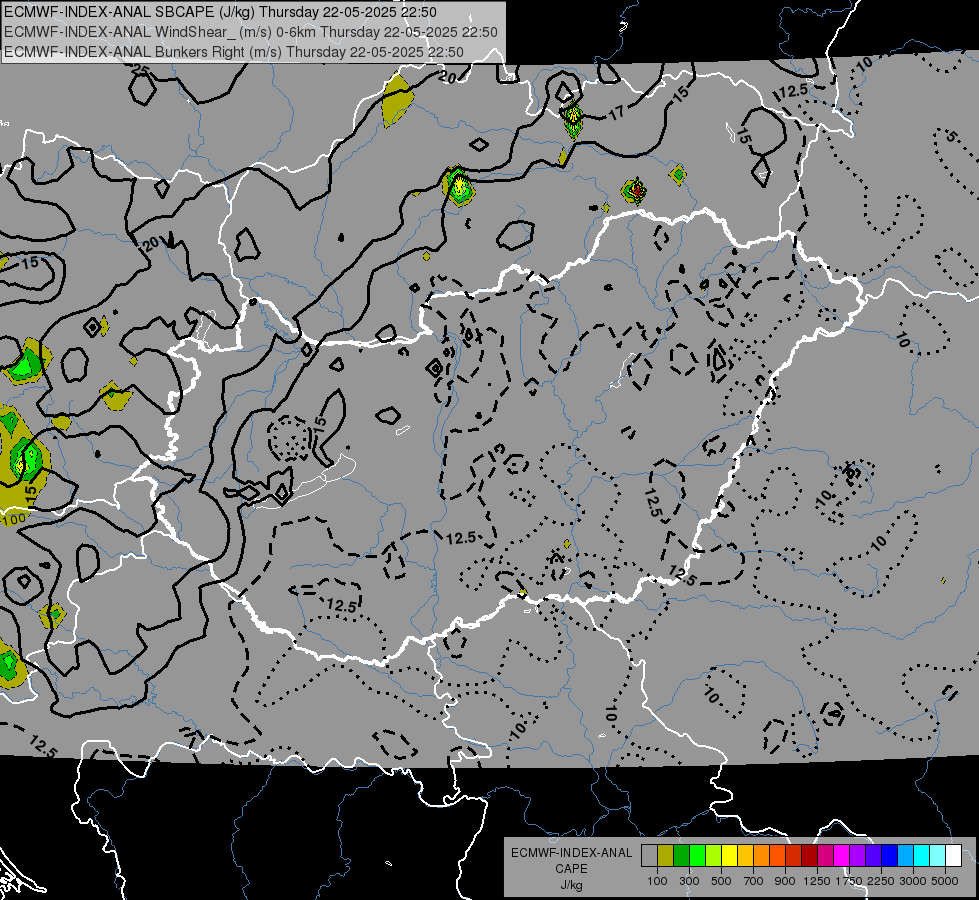
Task: Select the SBCAPE (J/kg) header line
Action: coord(220,12)
